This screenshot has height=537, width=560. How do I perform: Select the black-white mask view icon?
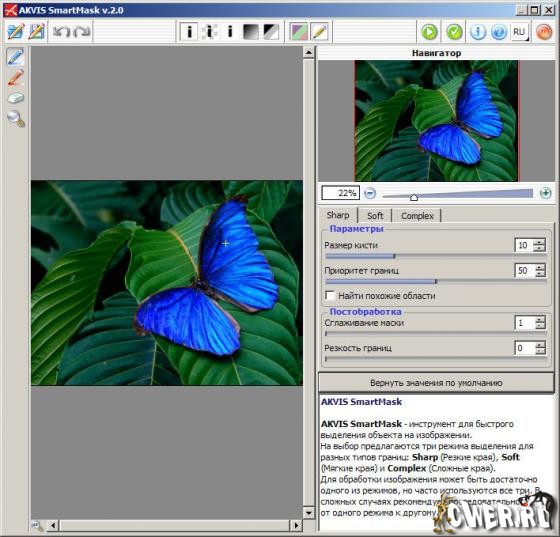click(x=271, y=32)
